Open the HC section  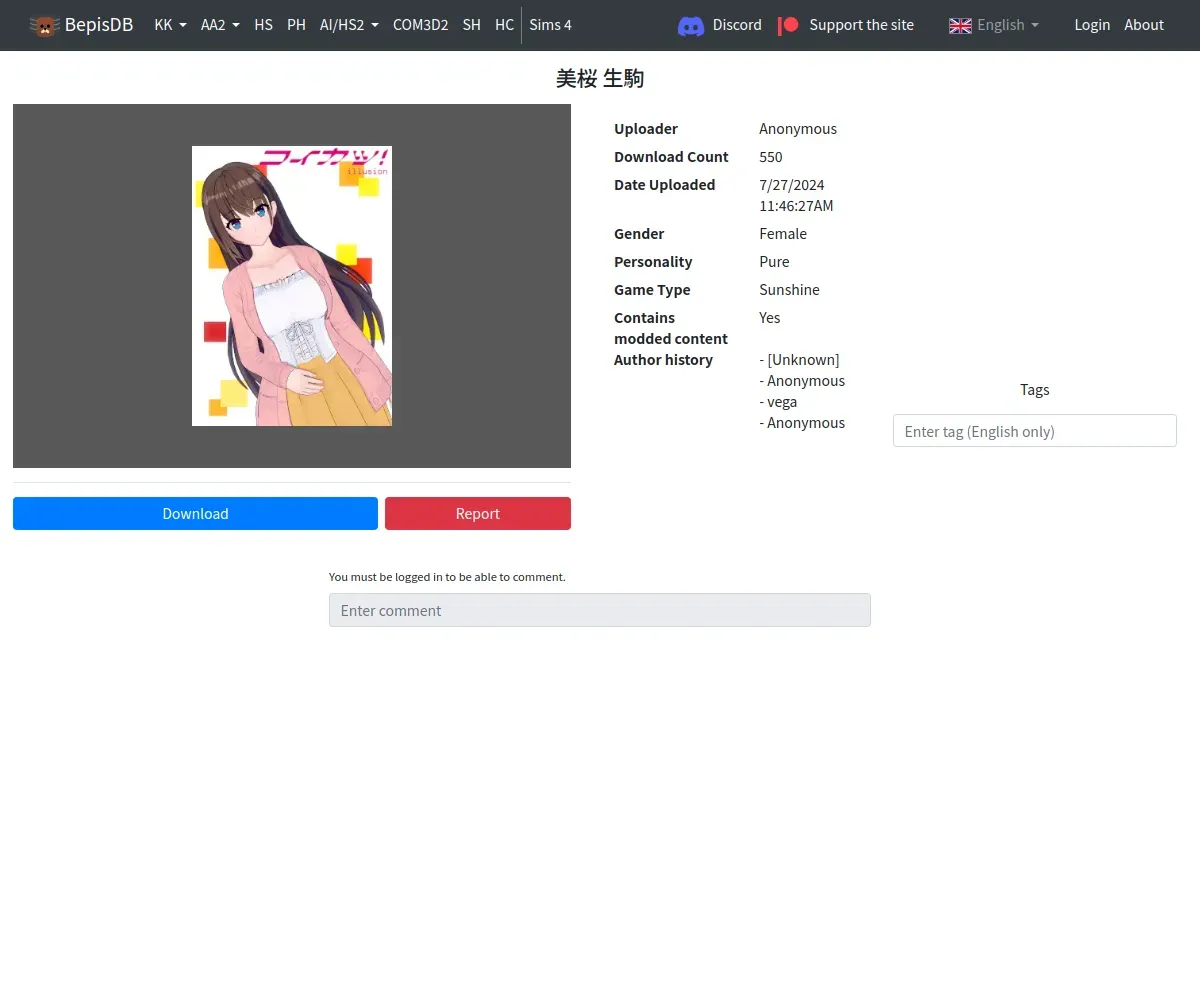504,25
